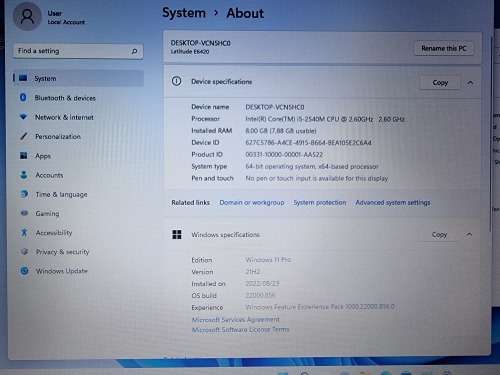Open the Accessibility label

click(54, 233)
